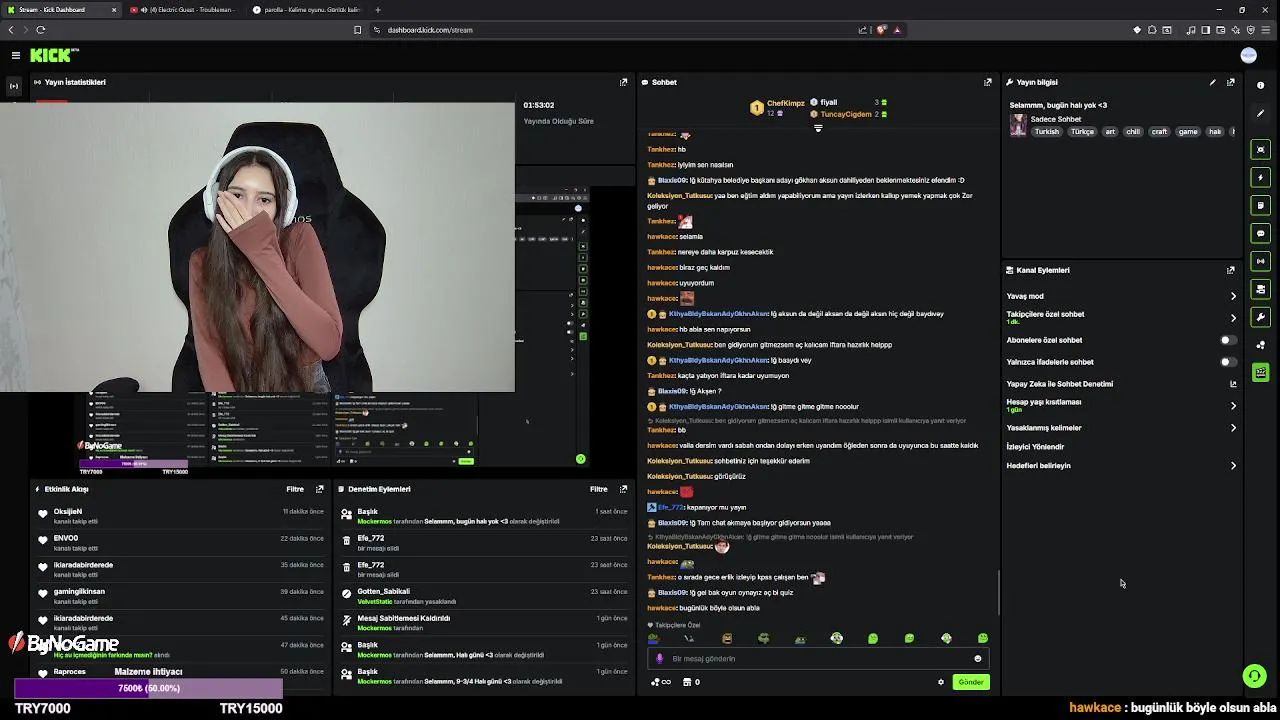Bookmark this page using address bar icon
Image resolution: width=1280 pixels, height=720 pixels.
click(x=357, y=30)
